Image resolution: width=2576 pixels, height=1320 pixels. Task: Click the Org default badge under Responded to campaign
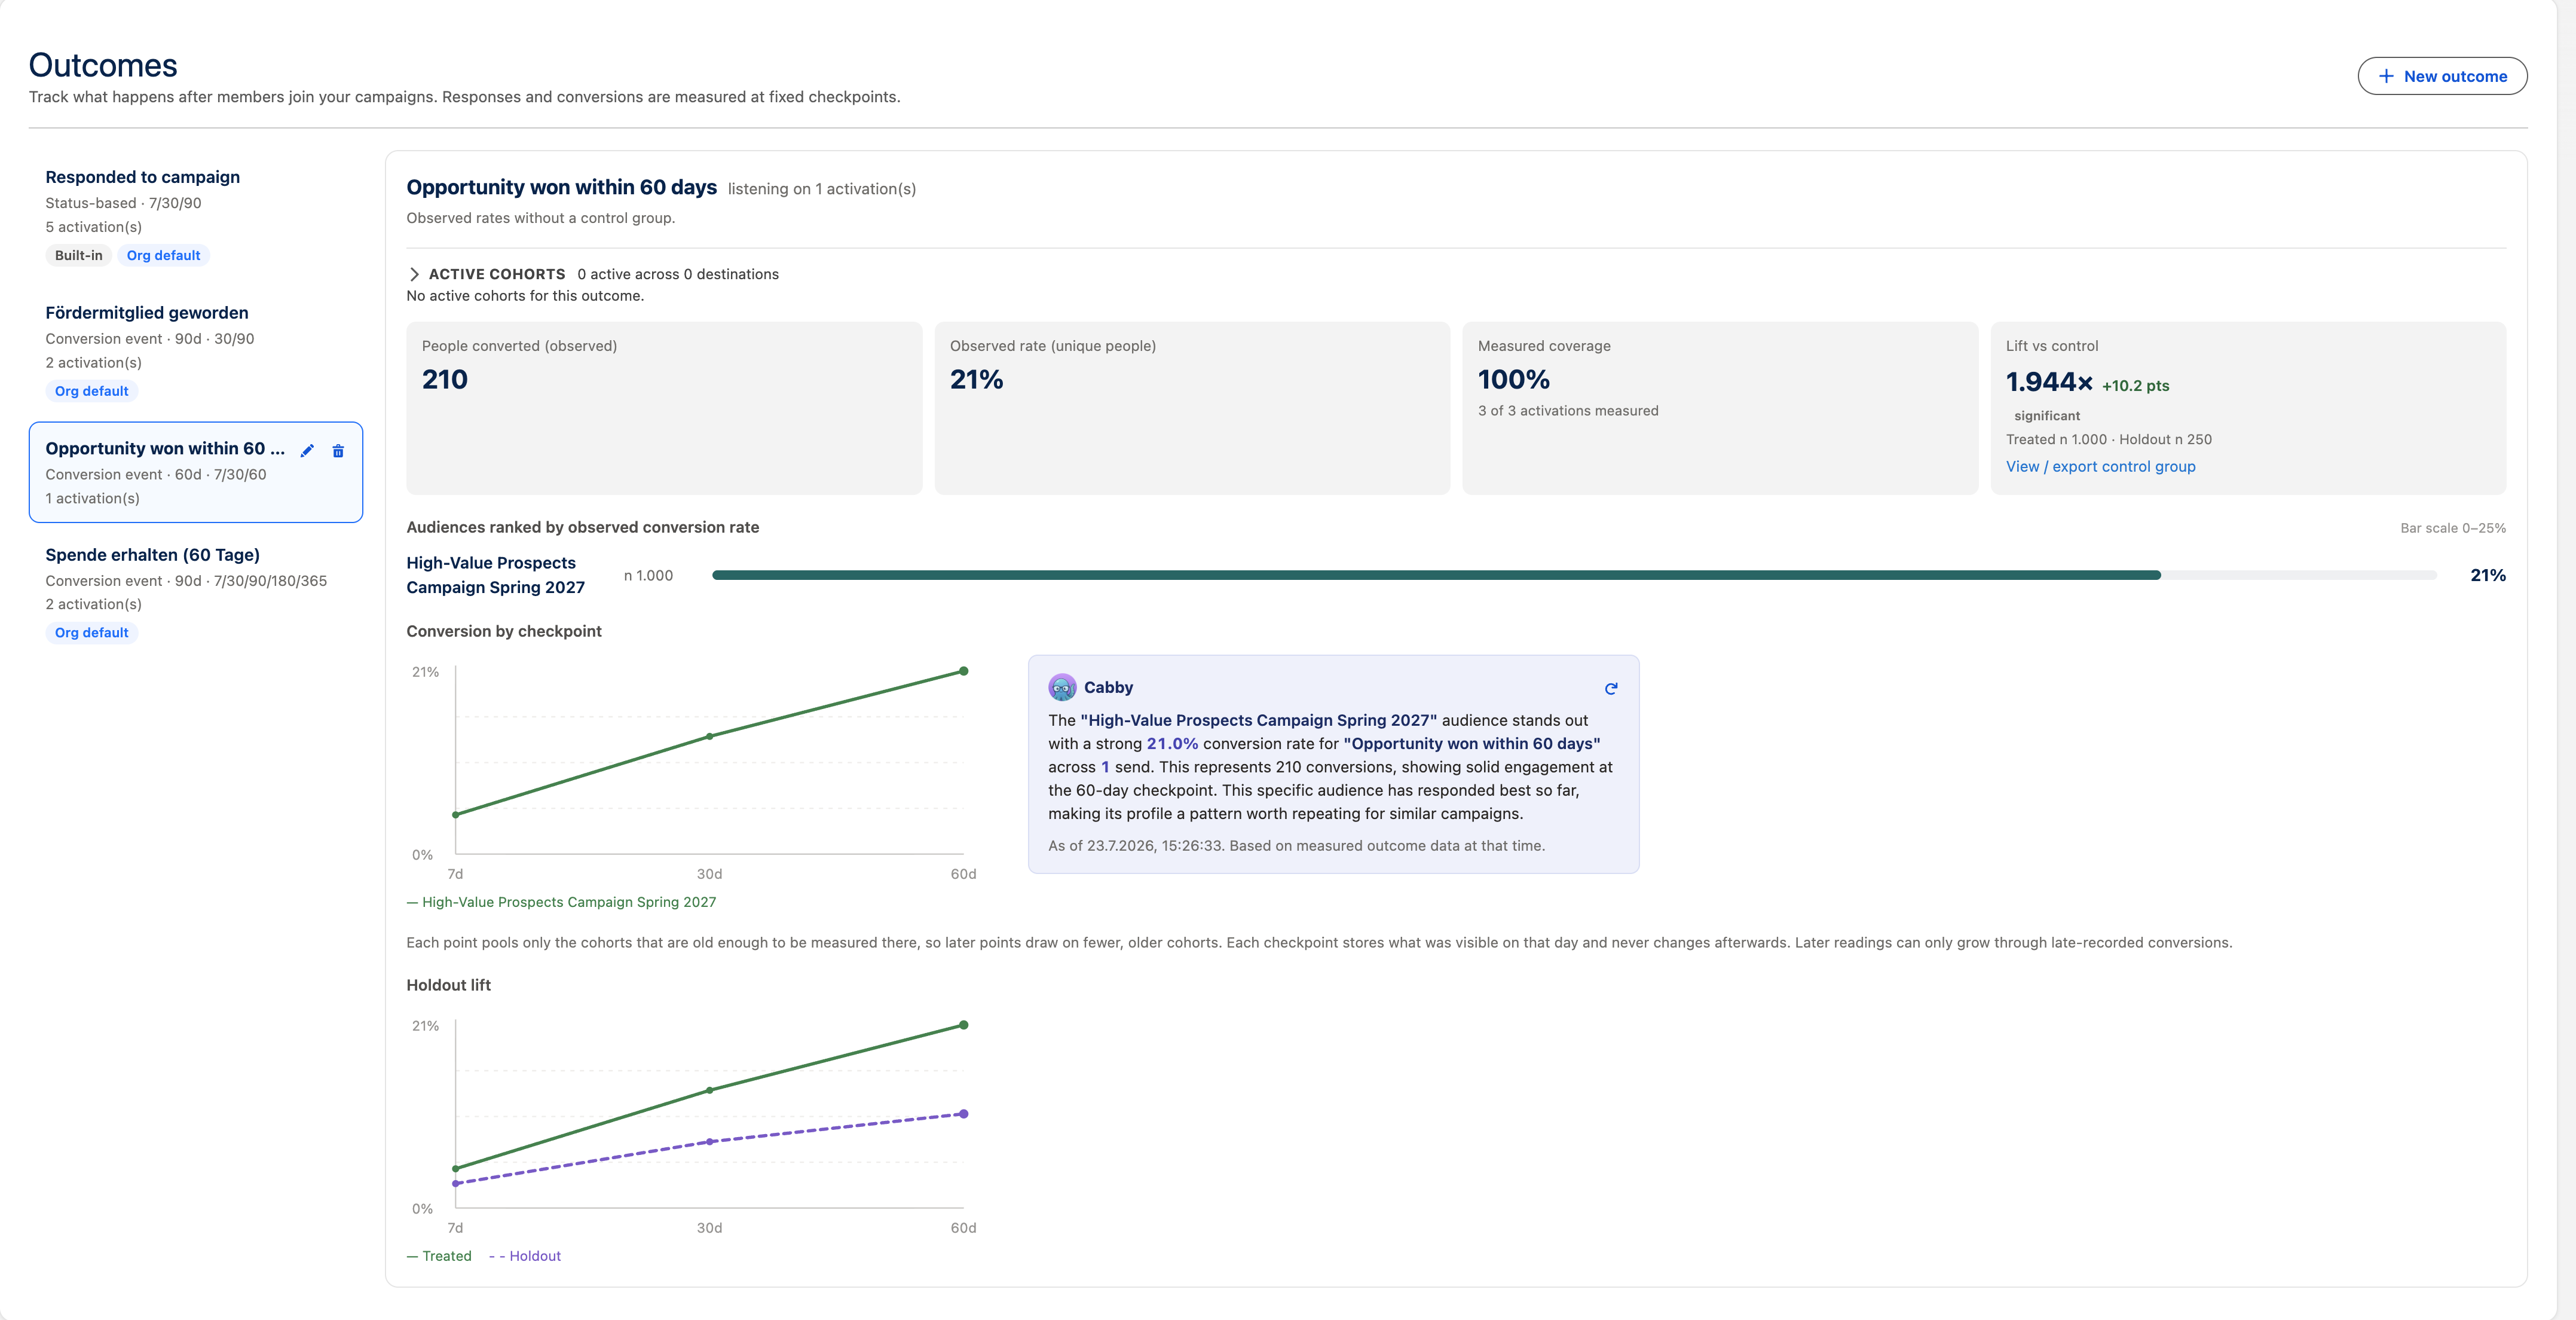163,255
